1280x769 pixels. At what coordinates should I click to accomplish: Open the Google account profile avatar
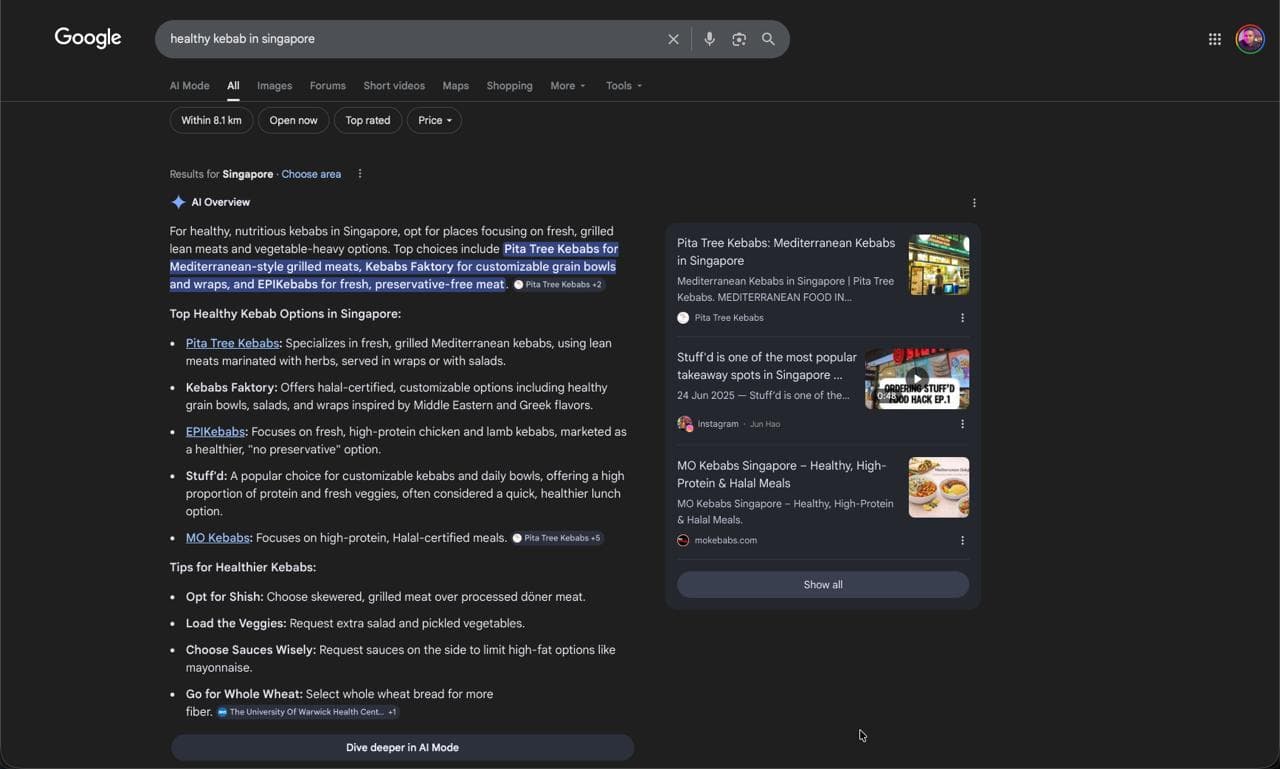(x=1250, y=39)
